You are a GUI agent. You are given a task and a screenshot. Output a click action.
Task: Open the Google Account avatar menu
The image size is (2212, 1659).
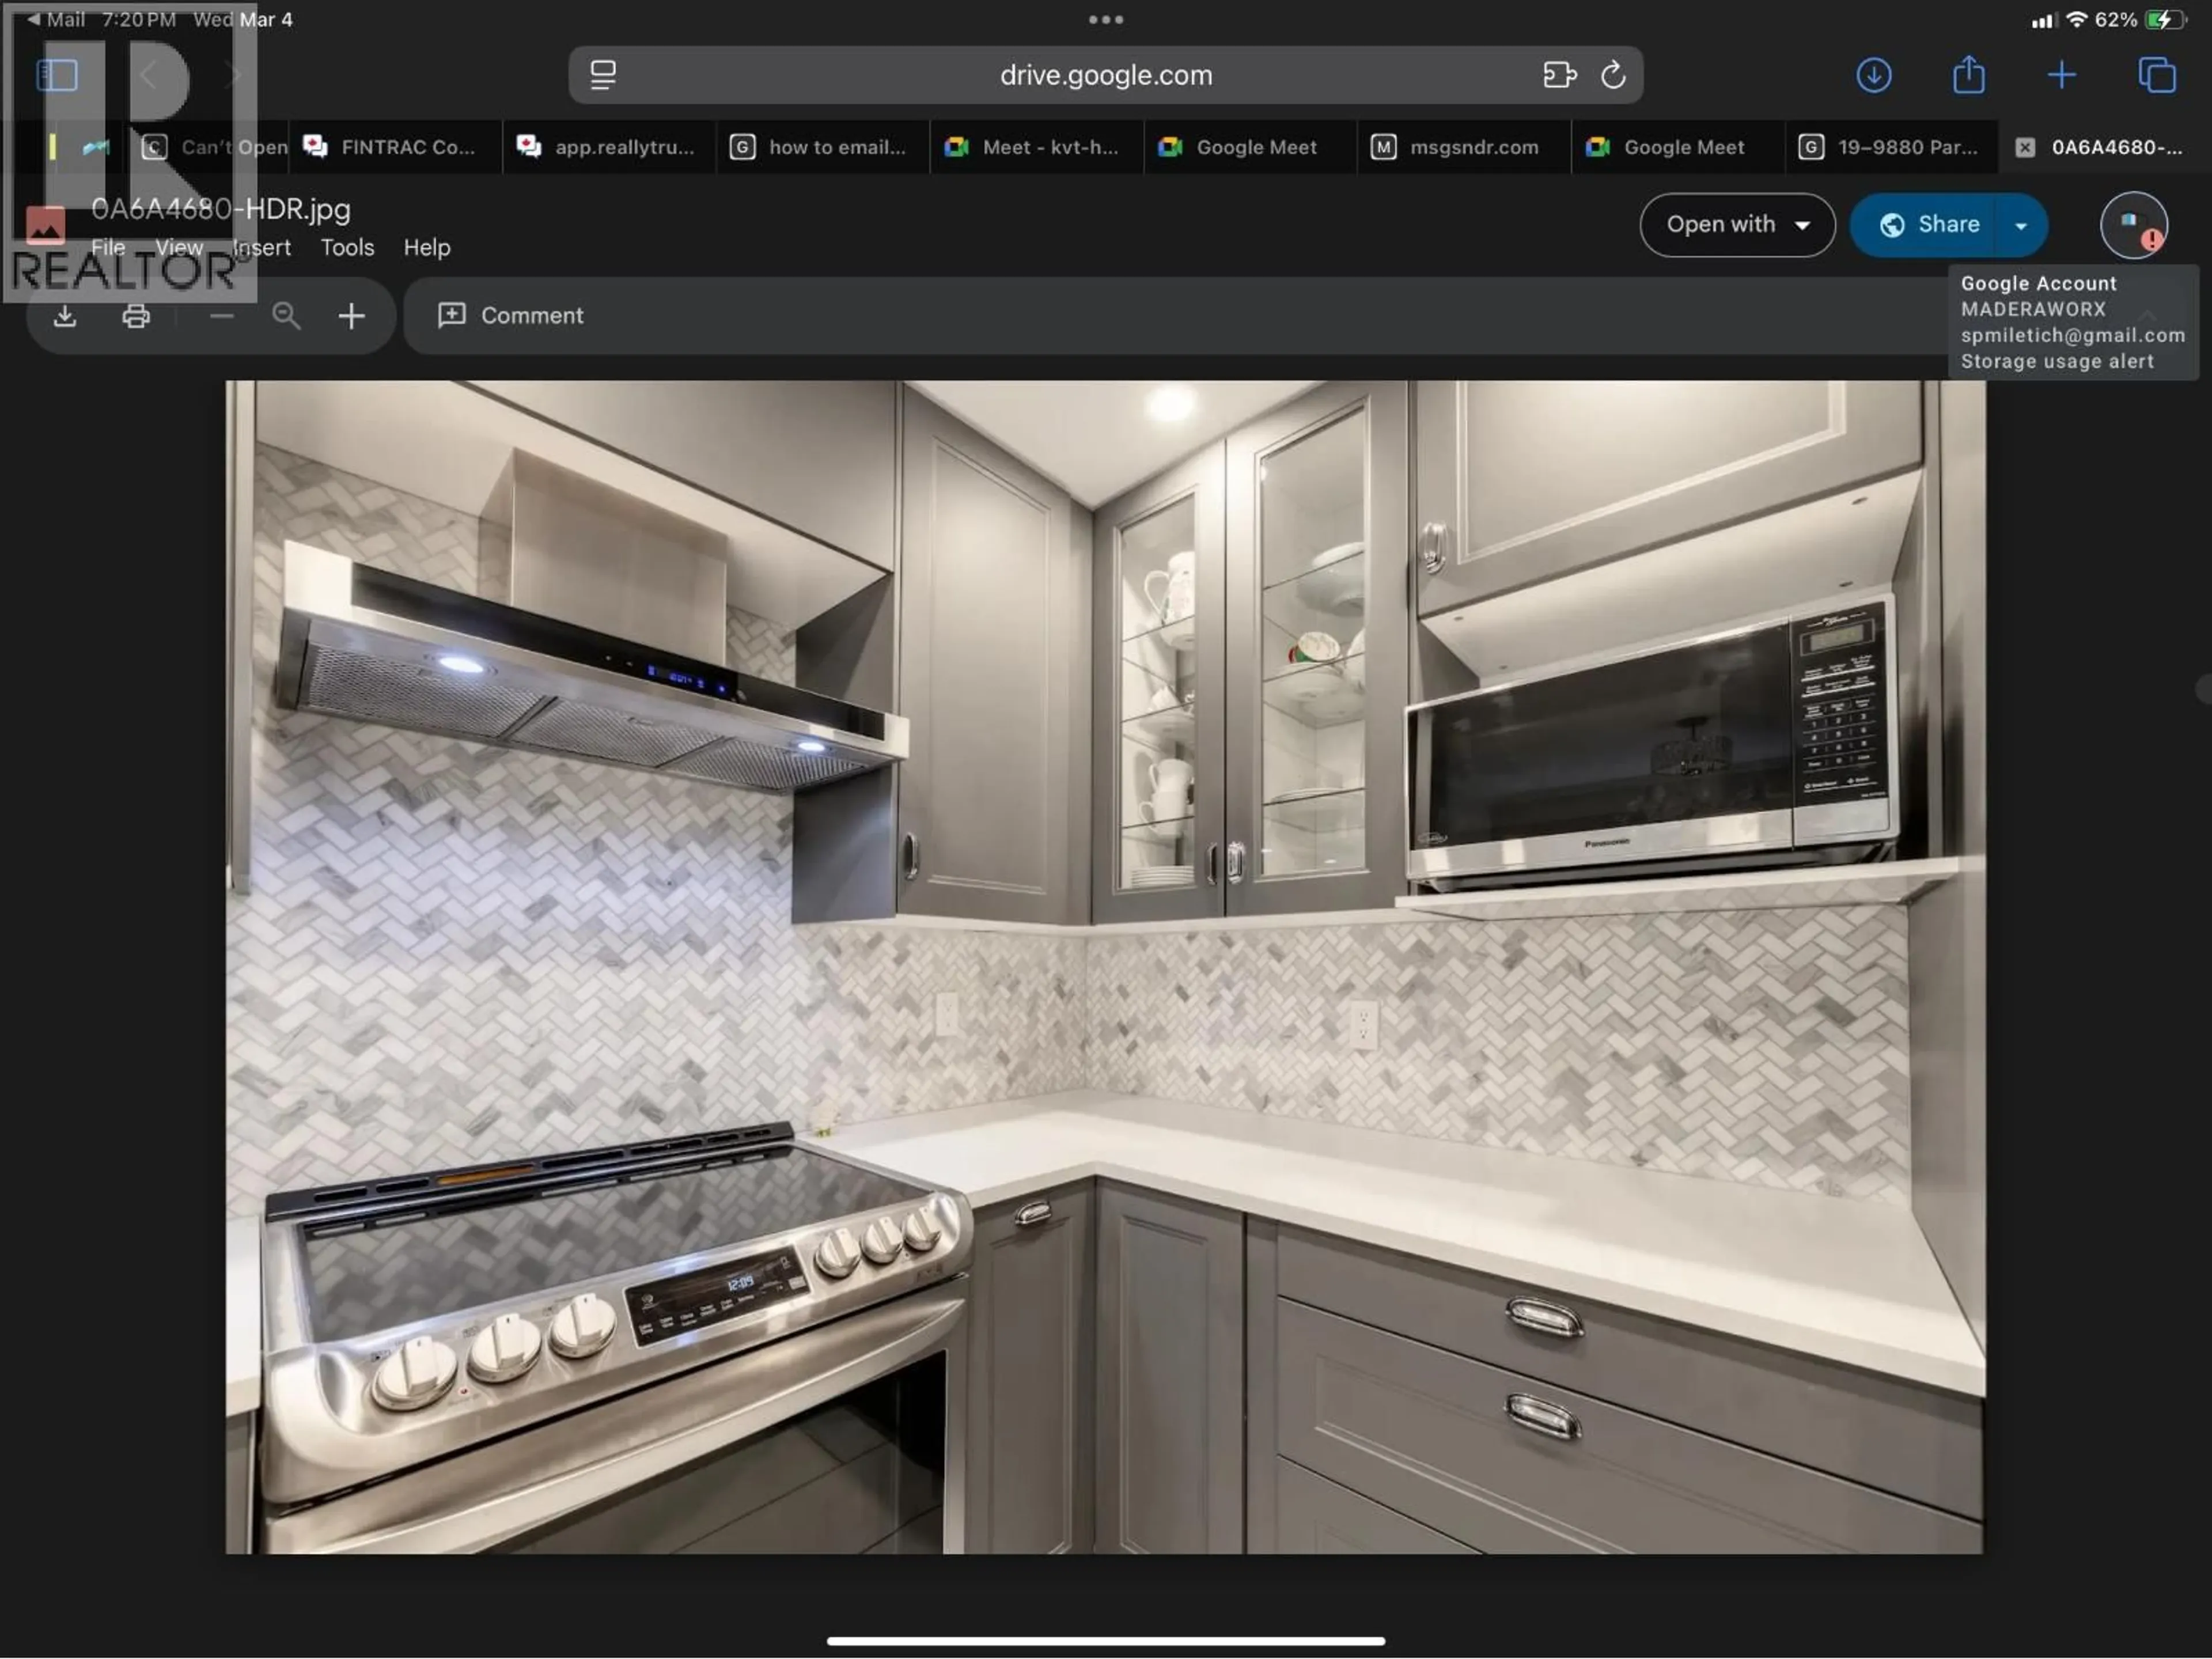[2133, 225]
